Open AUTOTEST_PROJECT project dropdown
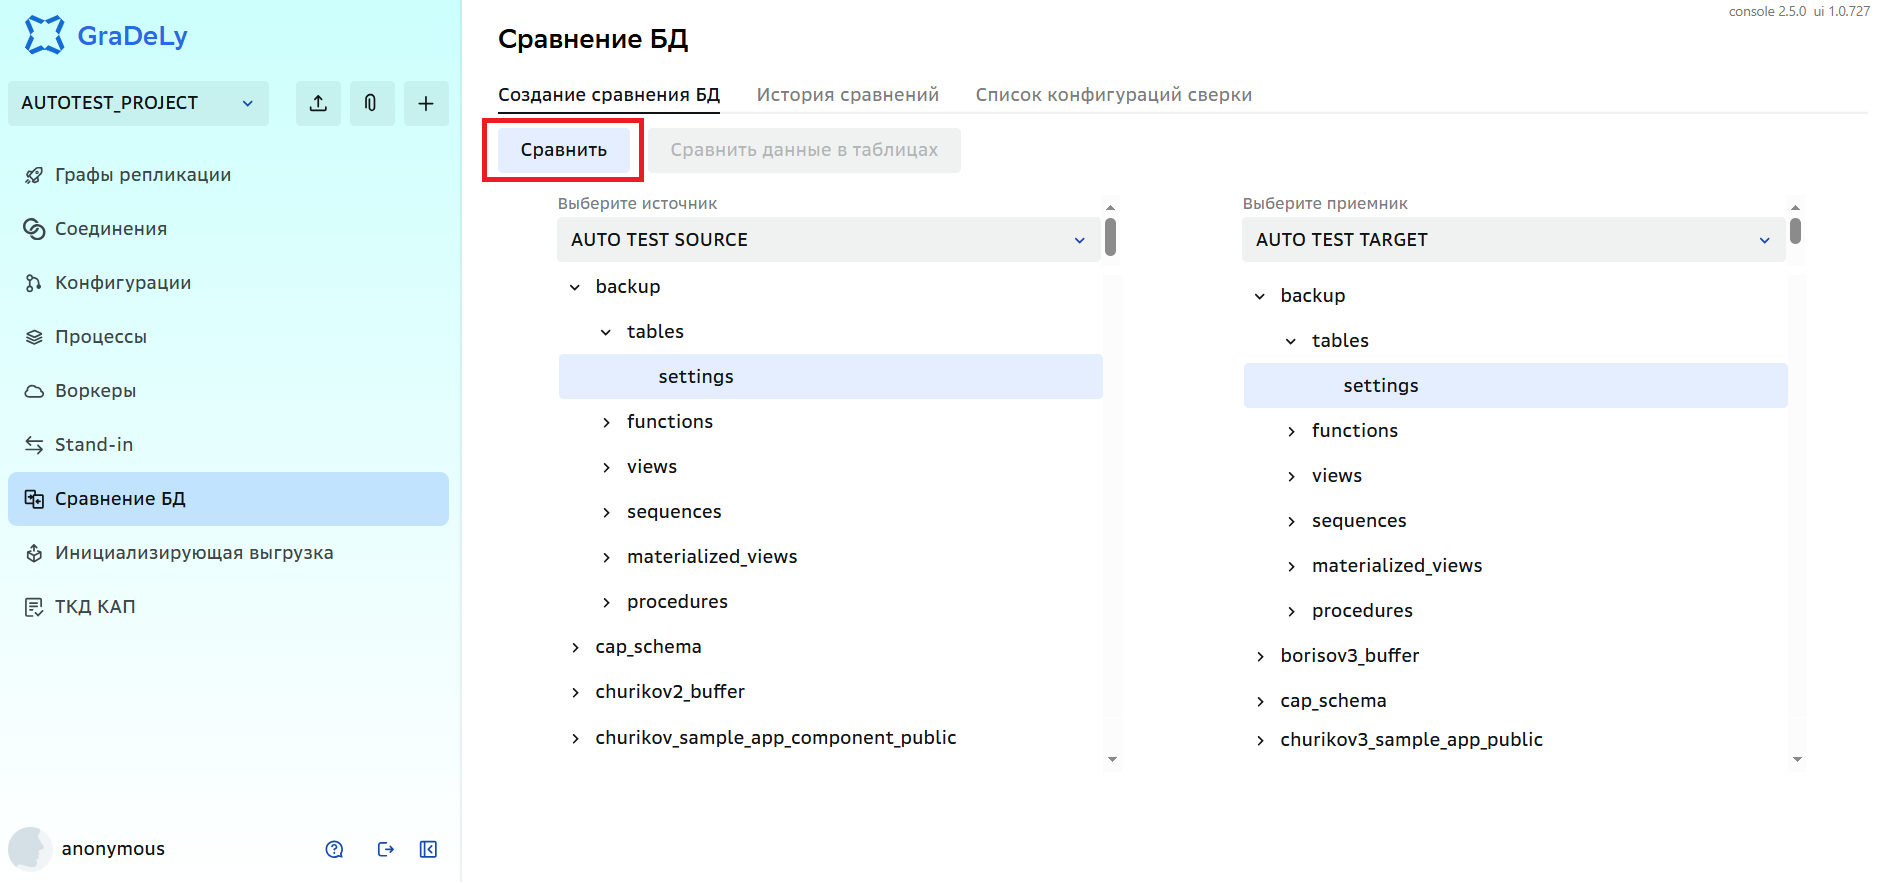The image size is (1888, 884). click(138, 103)
